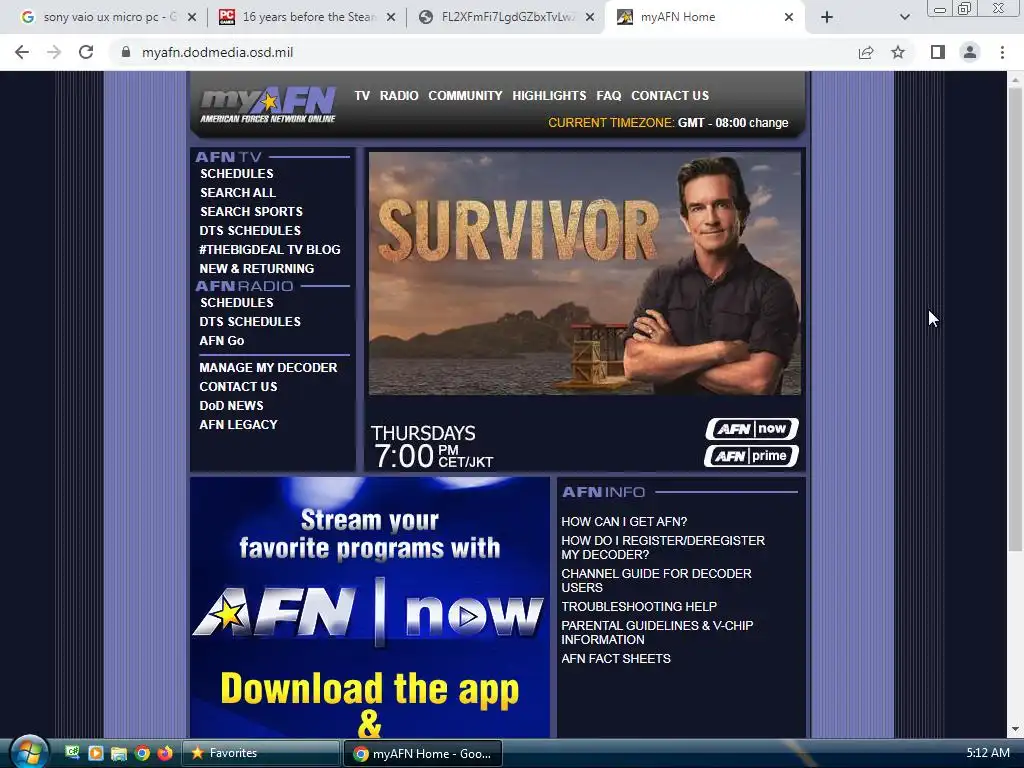This screenshot has width=1024, height=768.
Task: Share this page via share icon
Action: pyautogui.click(x=866, y=52)
